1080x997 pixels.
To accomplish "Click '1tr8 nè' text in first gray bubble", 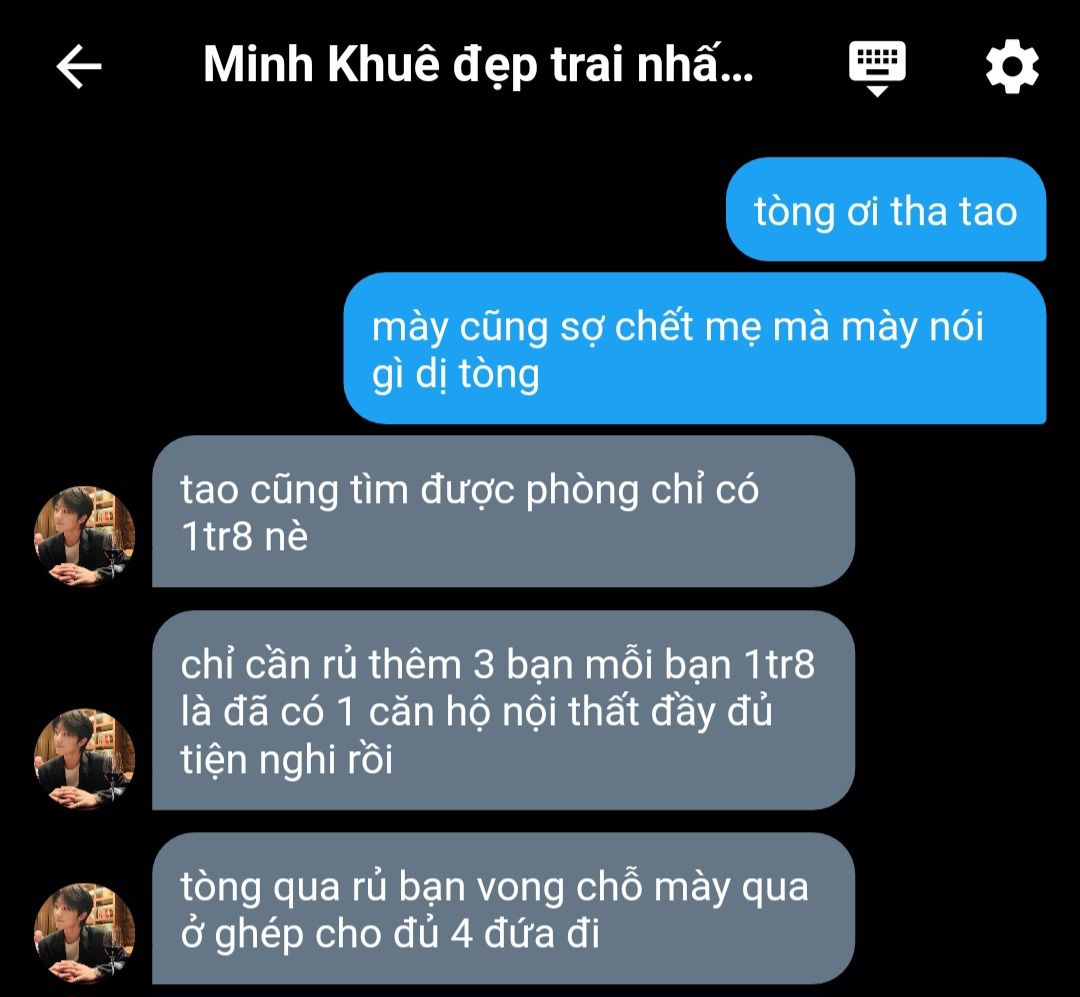I will point(244,536).
